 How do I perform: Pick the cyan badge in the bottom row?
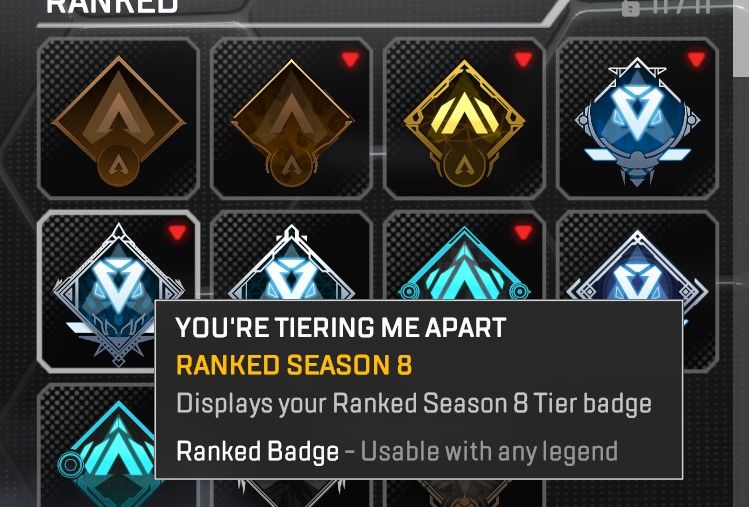(96, 445)
